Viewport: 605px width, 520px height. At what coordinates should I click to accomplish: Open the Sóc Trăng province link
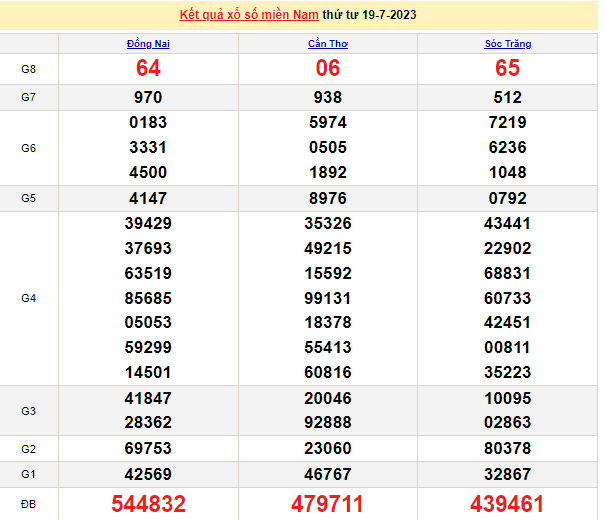tap(507, 44)
